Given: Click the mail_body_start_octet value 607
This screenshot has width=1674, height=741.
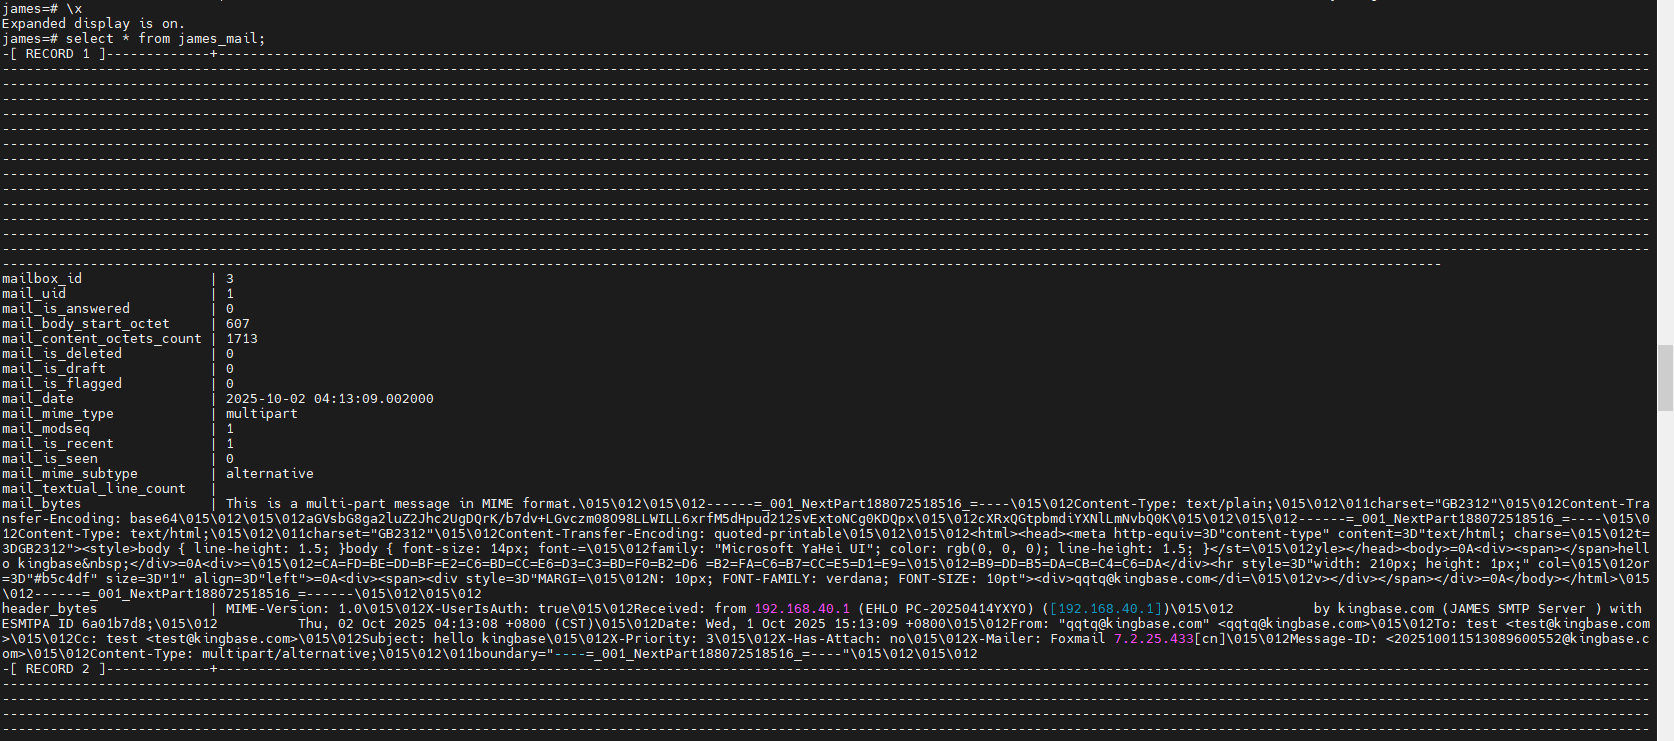Looking at the screenshot, I should click(237, 324).
